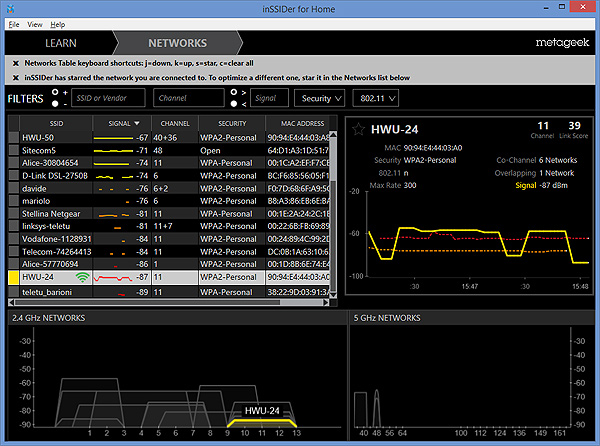600x446 pixels.
Task: Click the 2.4 GHz NETWORKS panel title
Action: point(49,318)
